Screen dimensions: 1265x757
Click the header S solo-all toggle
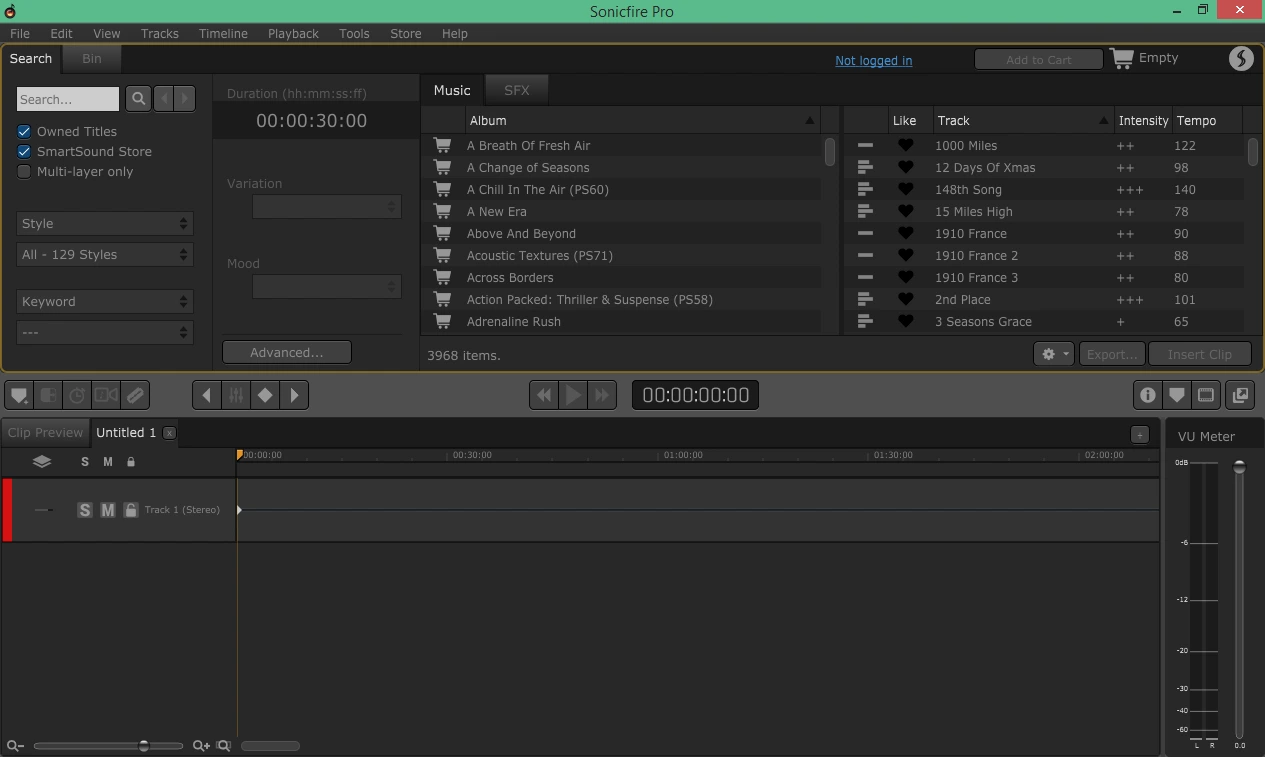click(85, 461)
